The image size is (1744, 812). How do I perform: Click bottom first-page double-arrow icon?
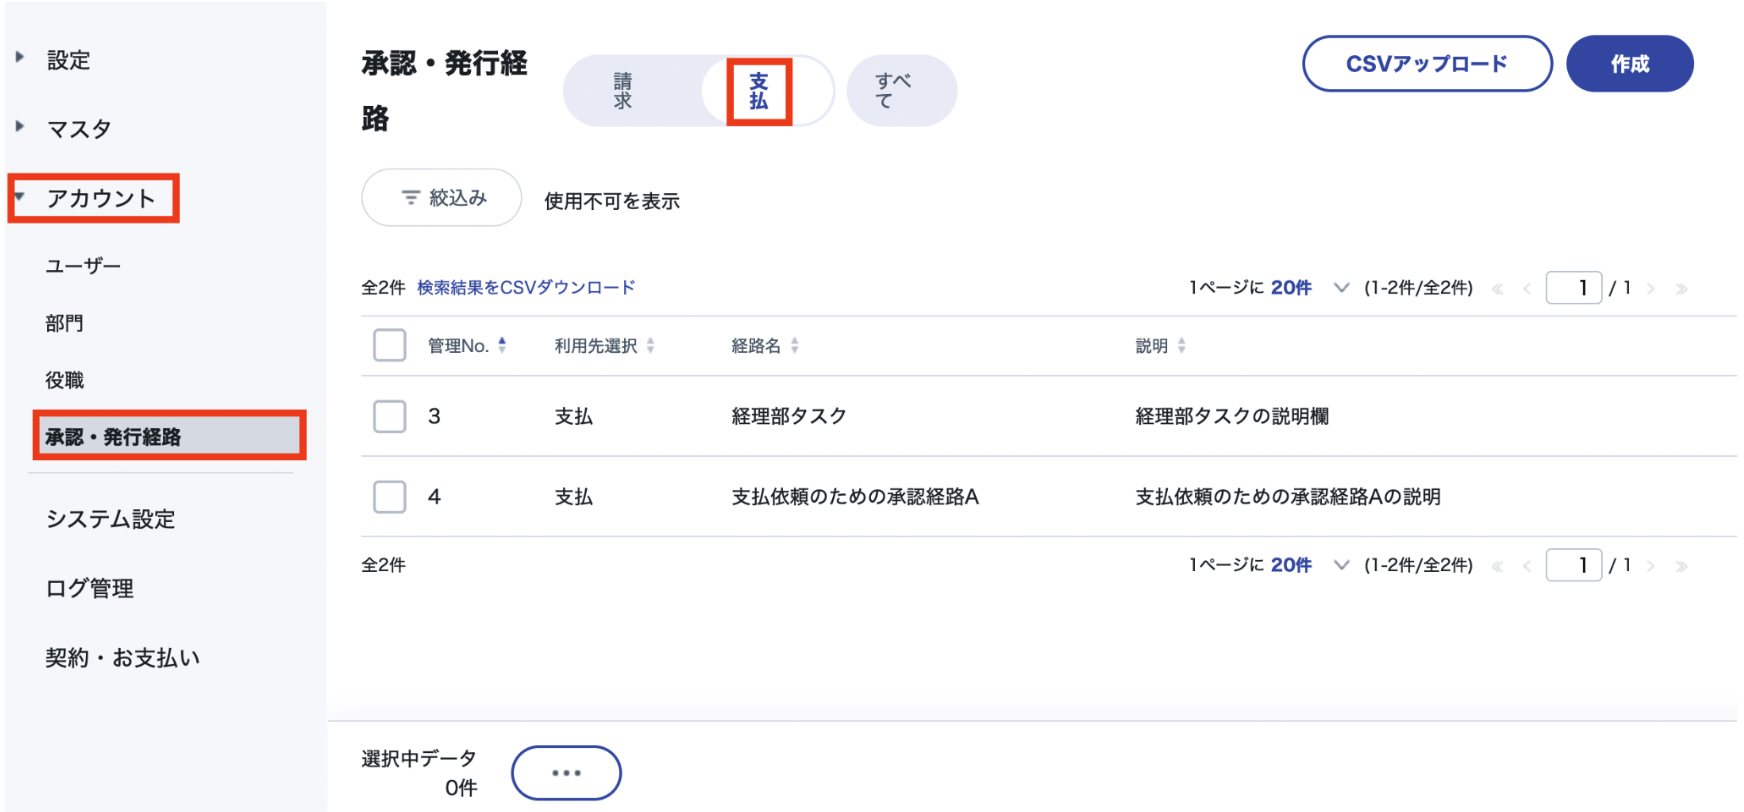[x=1497, y=566]
